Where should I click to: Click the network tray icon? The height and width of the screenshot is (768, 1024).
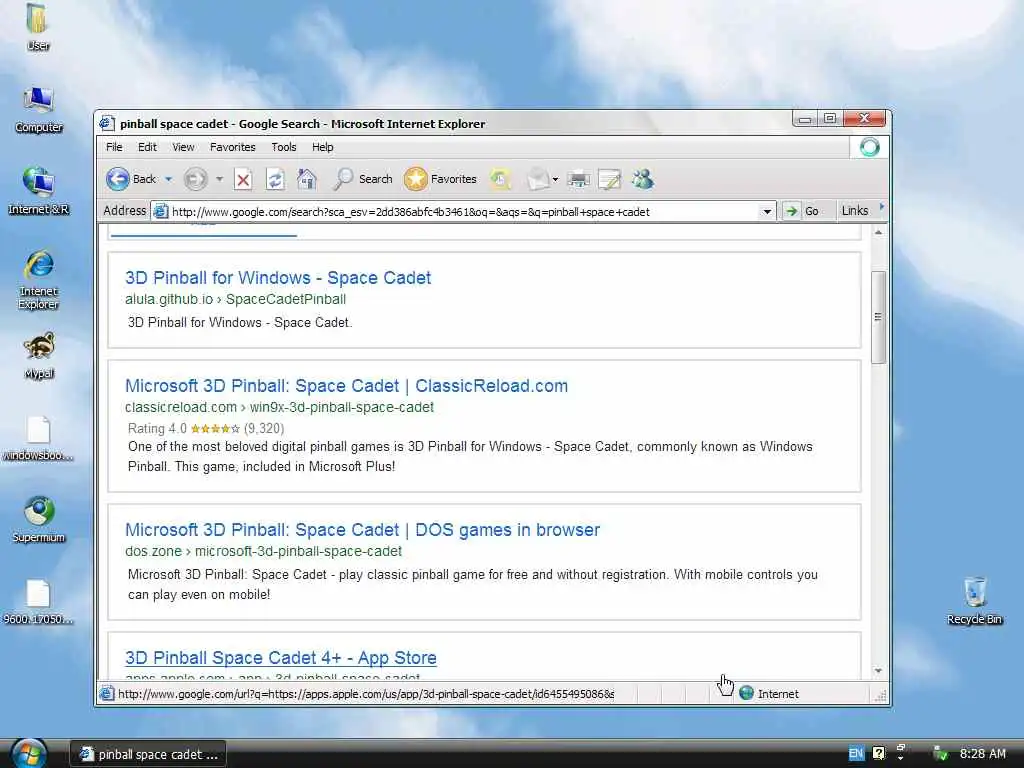pyautogui.click(x=940, y=754)
